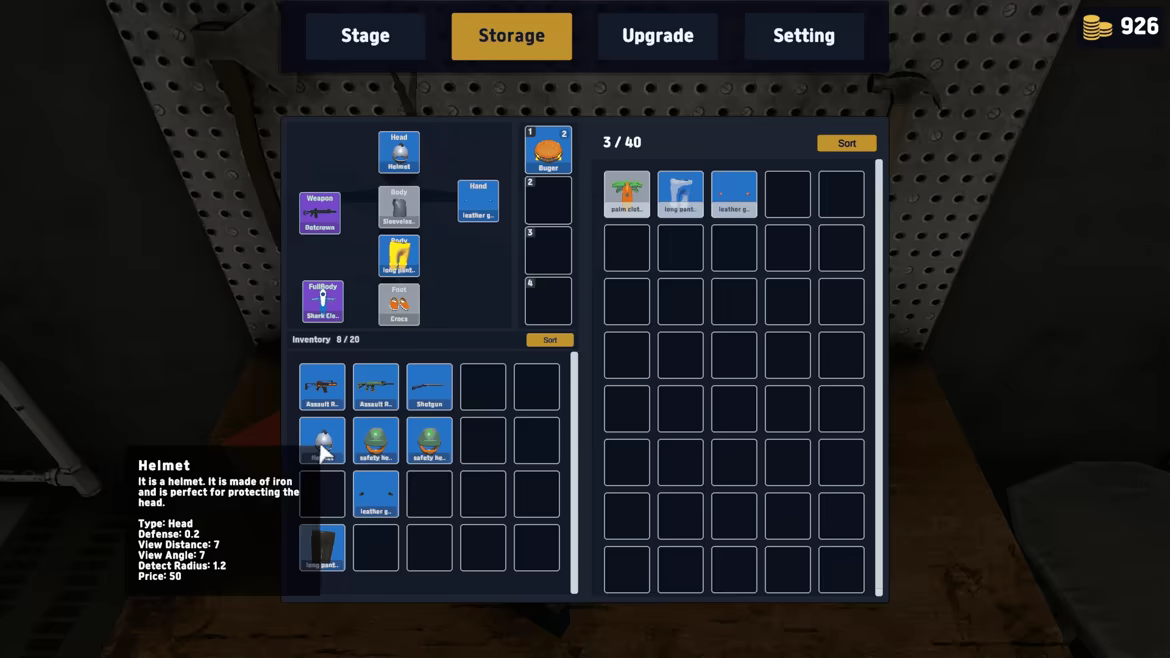Pick the leather gloves in the Hand slot
This screenshot has width=1170, height=658.
pos(478,201)
